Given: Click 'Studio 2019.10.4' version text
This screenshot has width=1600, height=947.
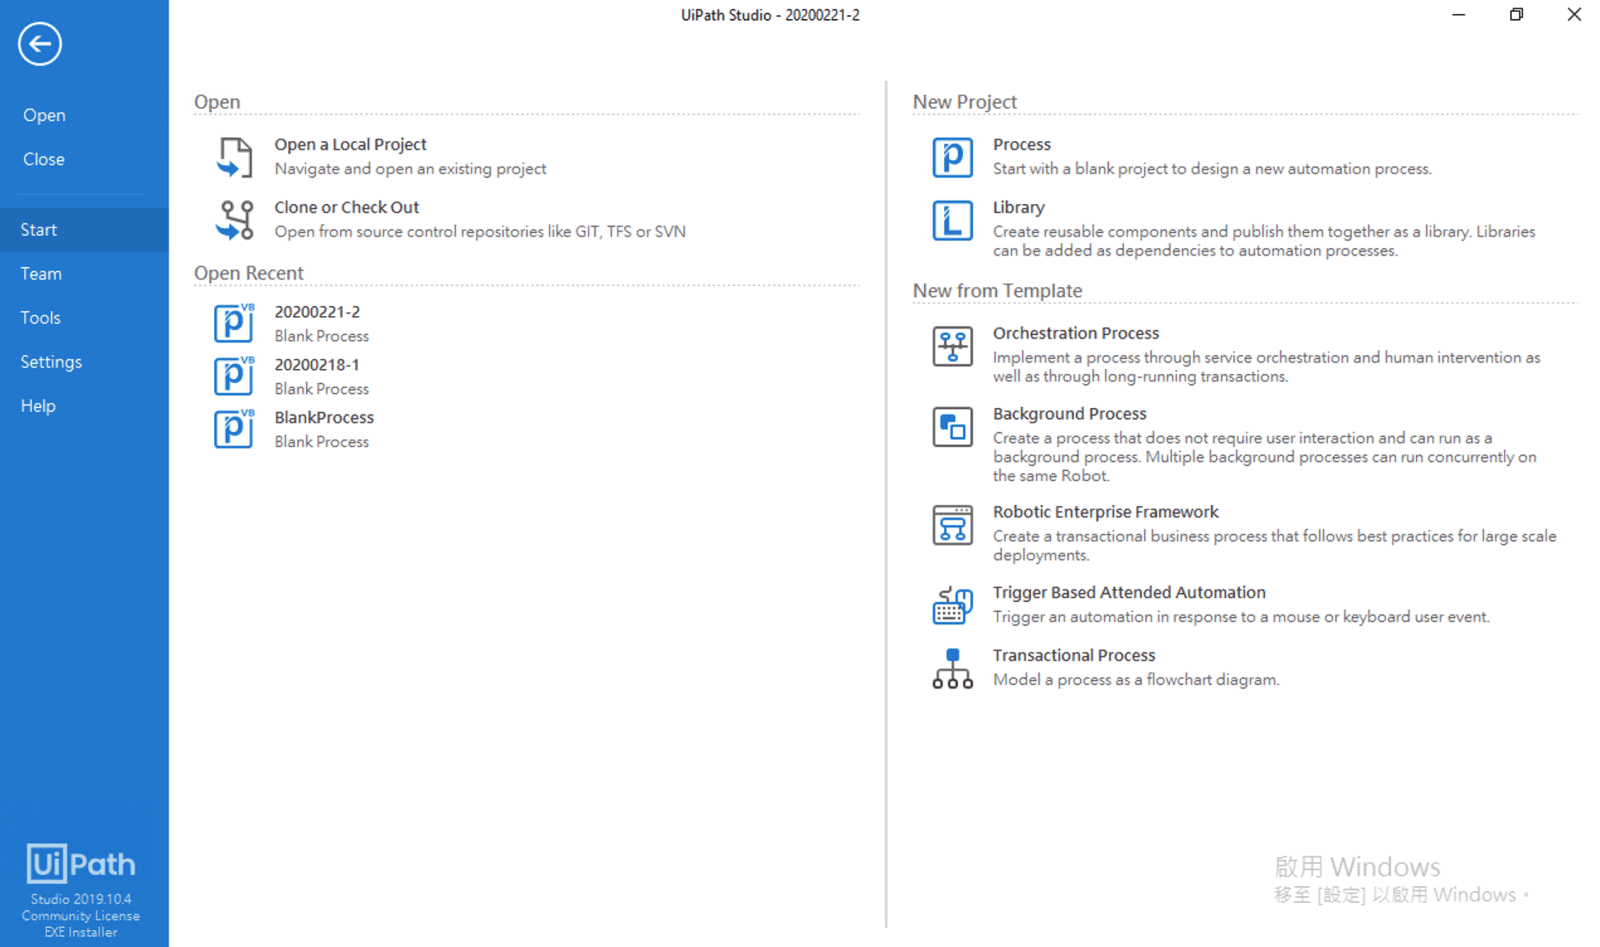Looking at the screenshot, I should [x=81, y=899].
